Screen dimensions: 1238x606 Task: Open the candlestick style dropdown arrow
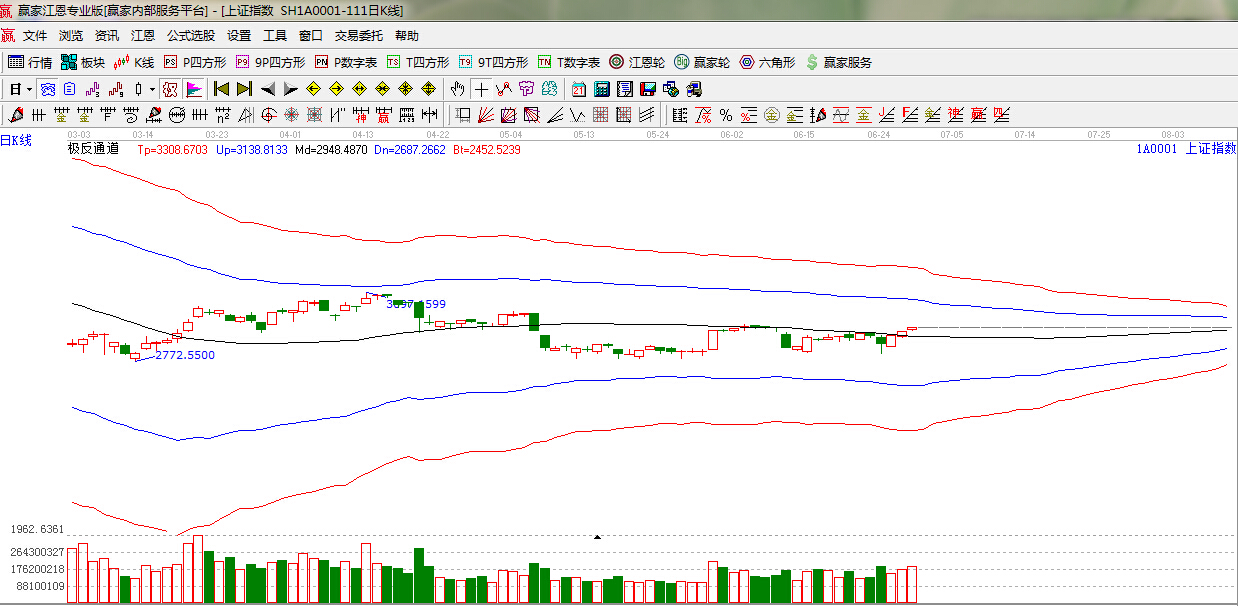click(152, 89)
